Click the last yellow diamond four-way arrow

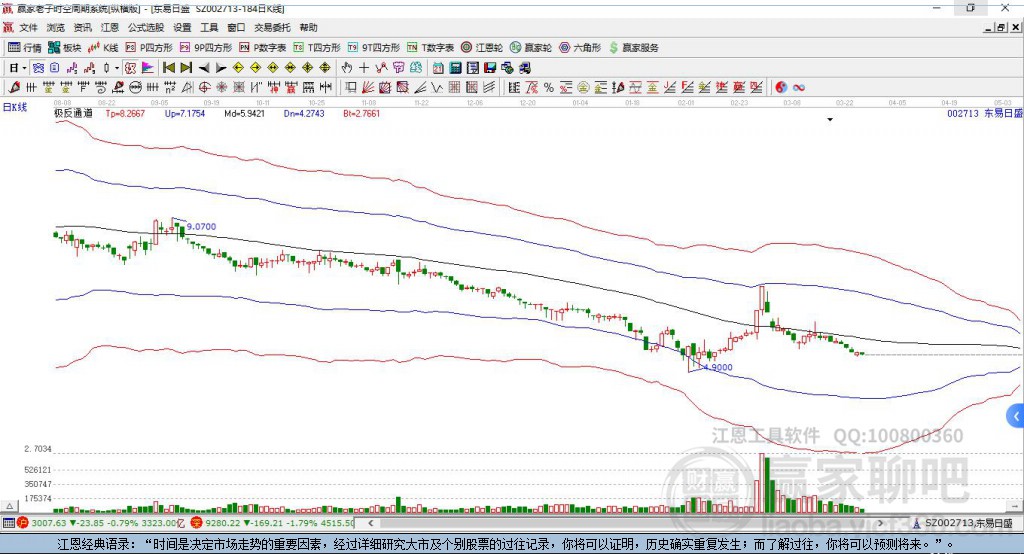[325, 68]
